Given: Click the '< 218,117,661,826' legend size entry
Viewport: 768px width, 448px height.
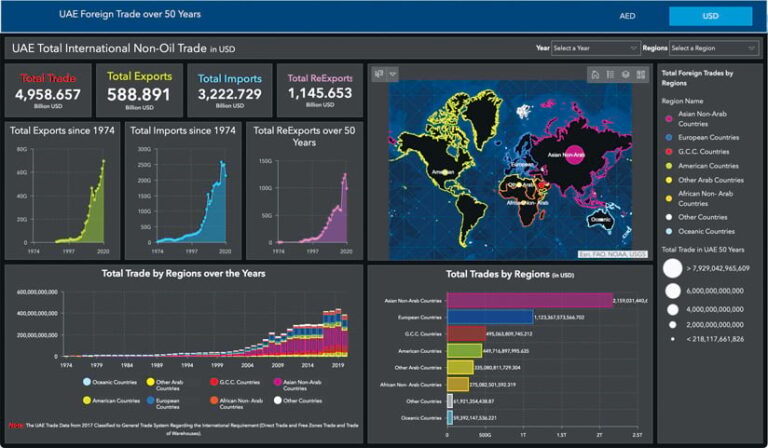Looking at the screenshot, I should pos(708,339).
